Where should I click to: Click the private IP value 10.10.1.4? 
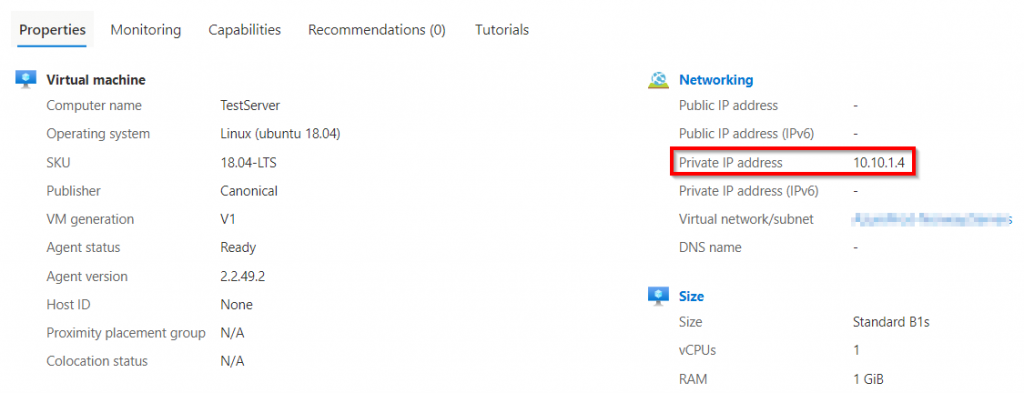[879, 163]
